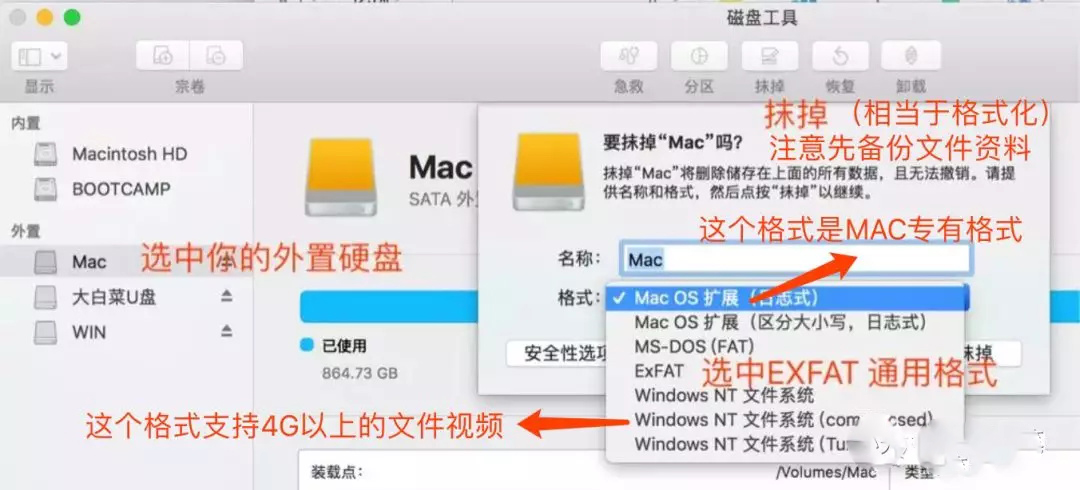The width and height of the screenshot is (1080, 490).
Task: Click the remove volume icon
Action: coord(216,56)
